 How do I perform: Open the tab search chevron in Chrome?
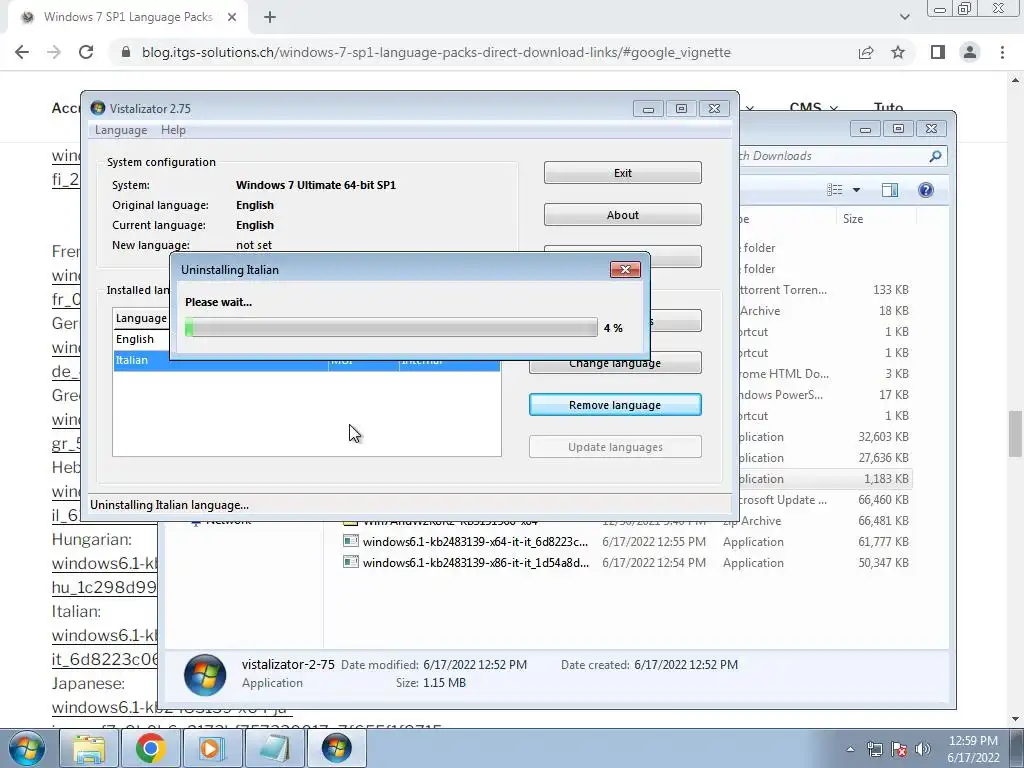coord(904,18)
